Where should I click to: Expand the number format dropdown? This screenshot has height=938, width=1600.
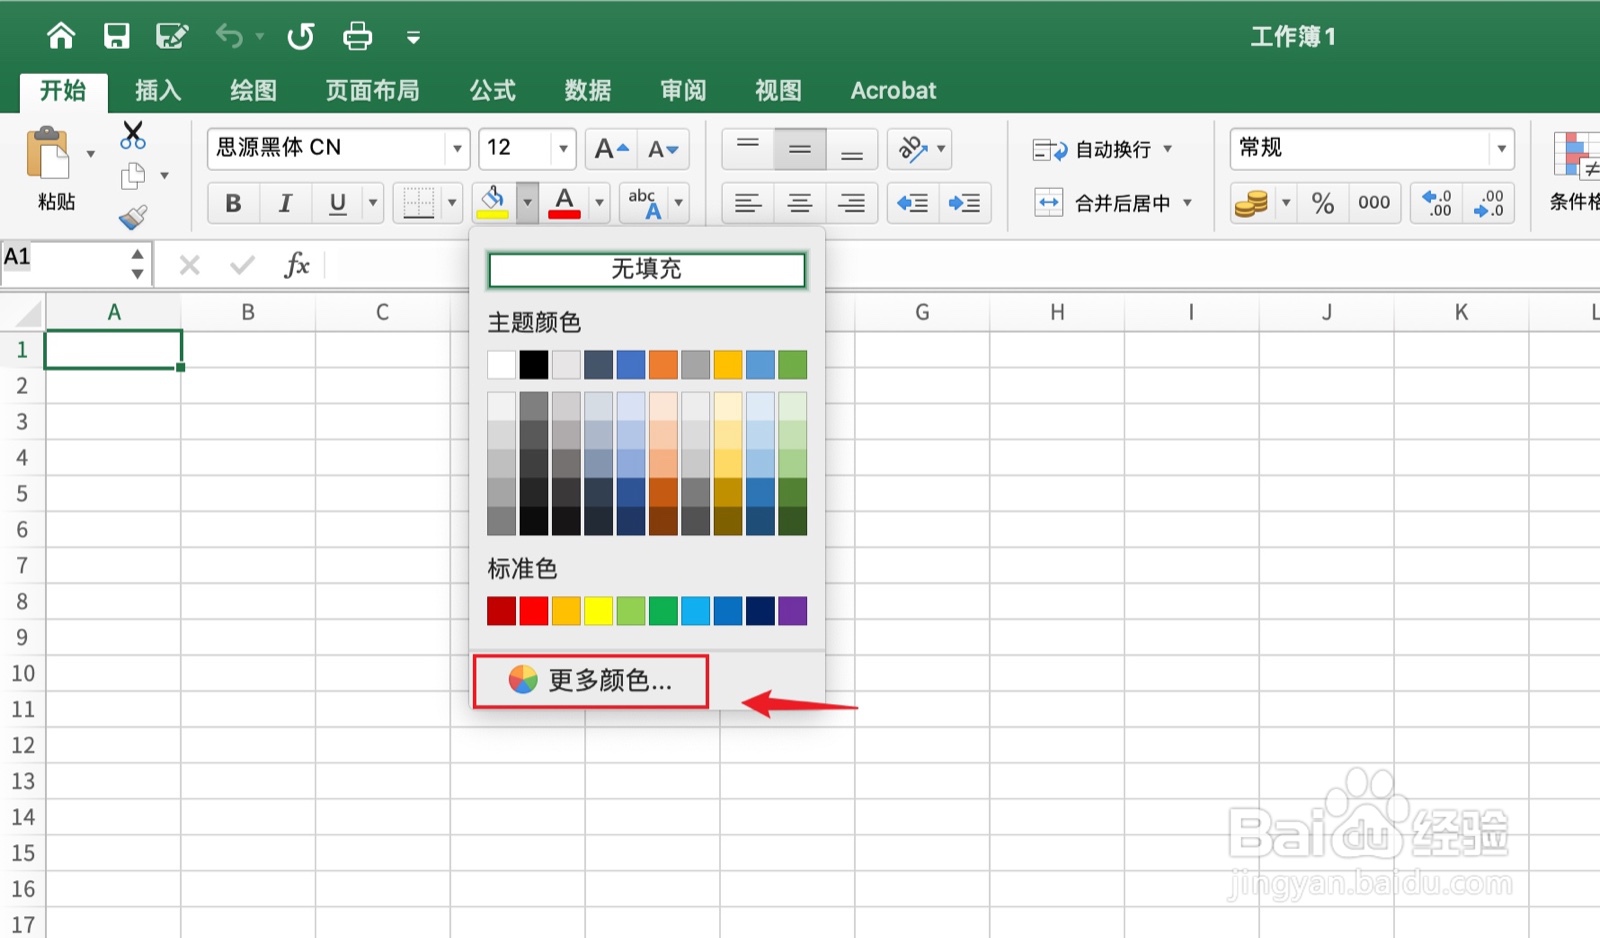tap(1501, 149)
